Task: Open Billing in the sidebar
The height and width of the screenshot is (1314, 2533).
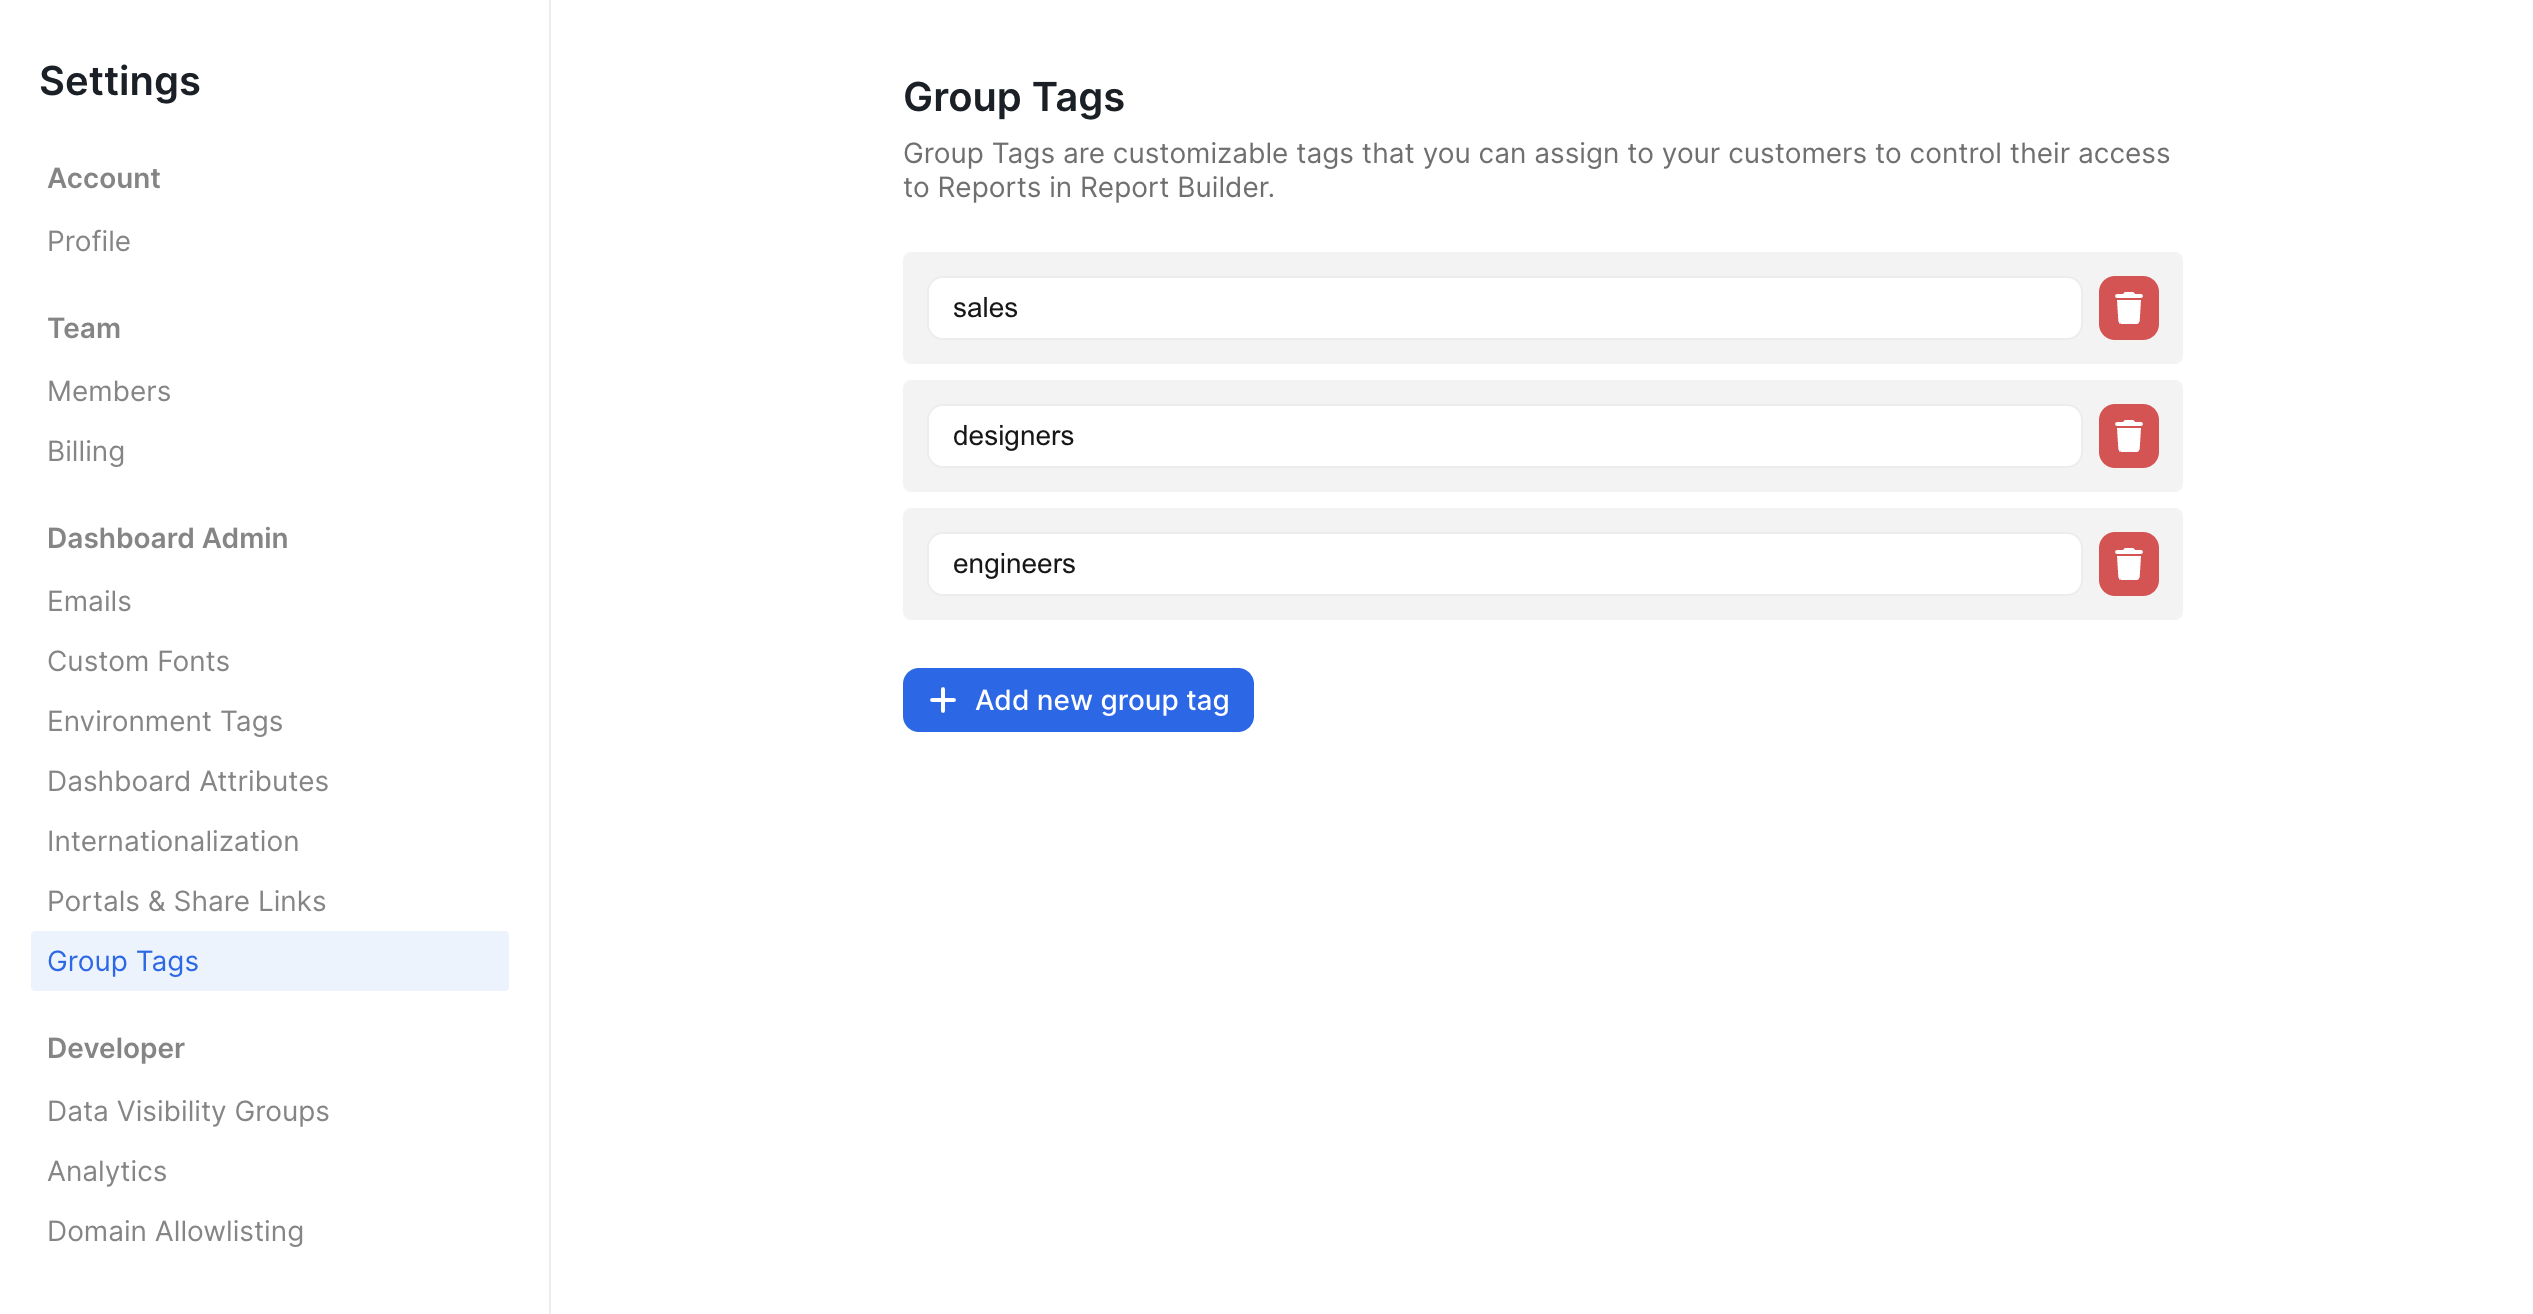Action: 86,451
